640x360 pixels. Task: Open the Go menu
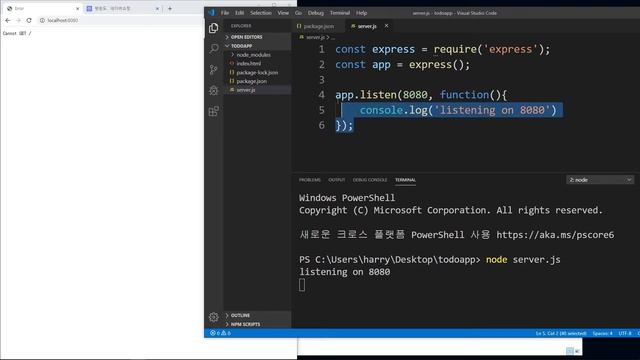click(298, 13)
